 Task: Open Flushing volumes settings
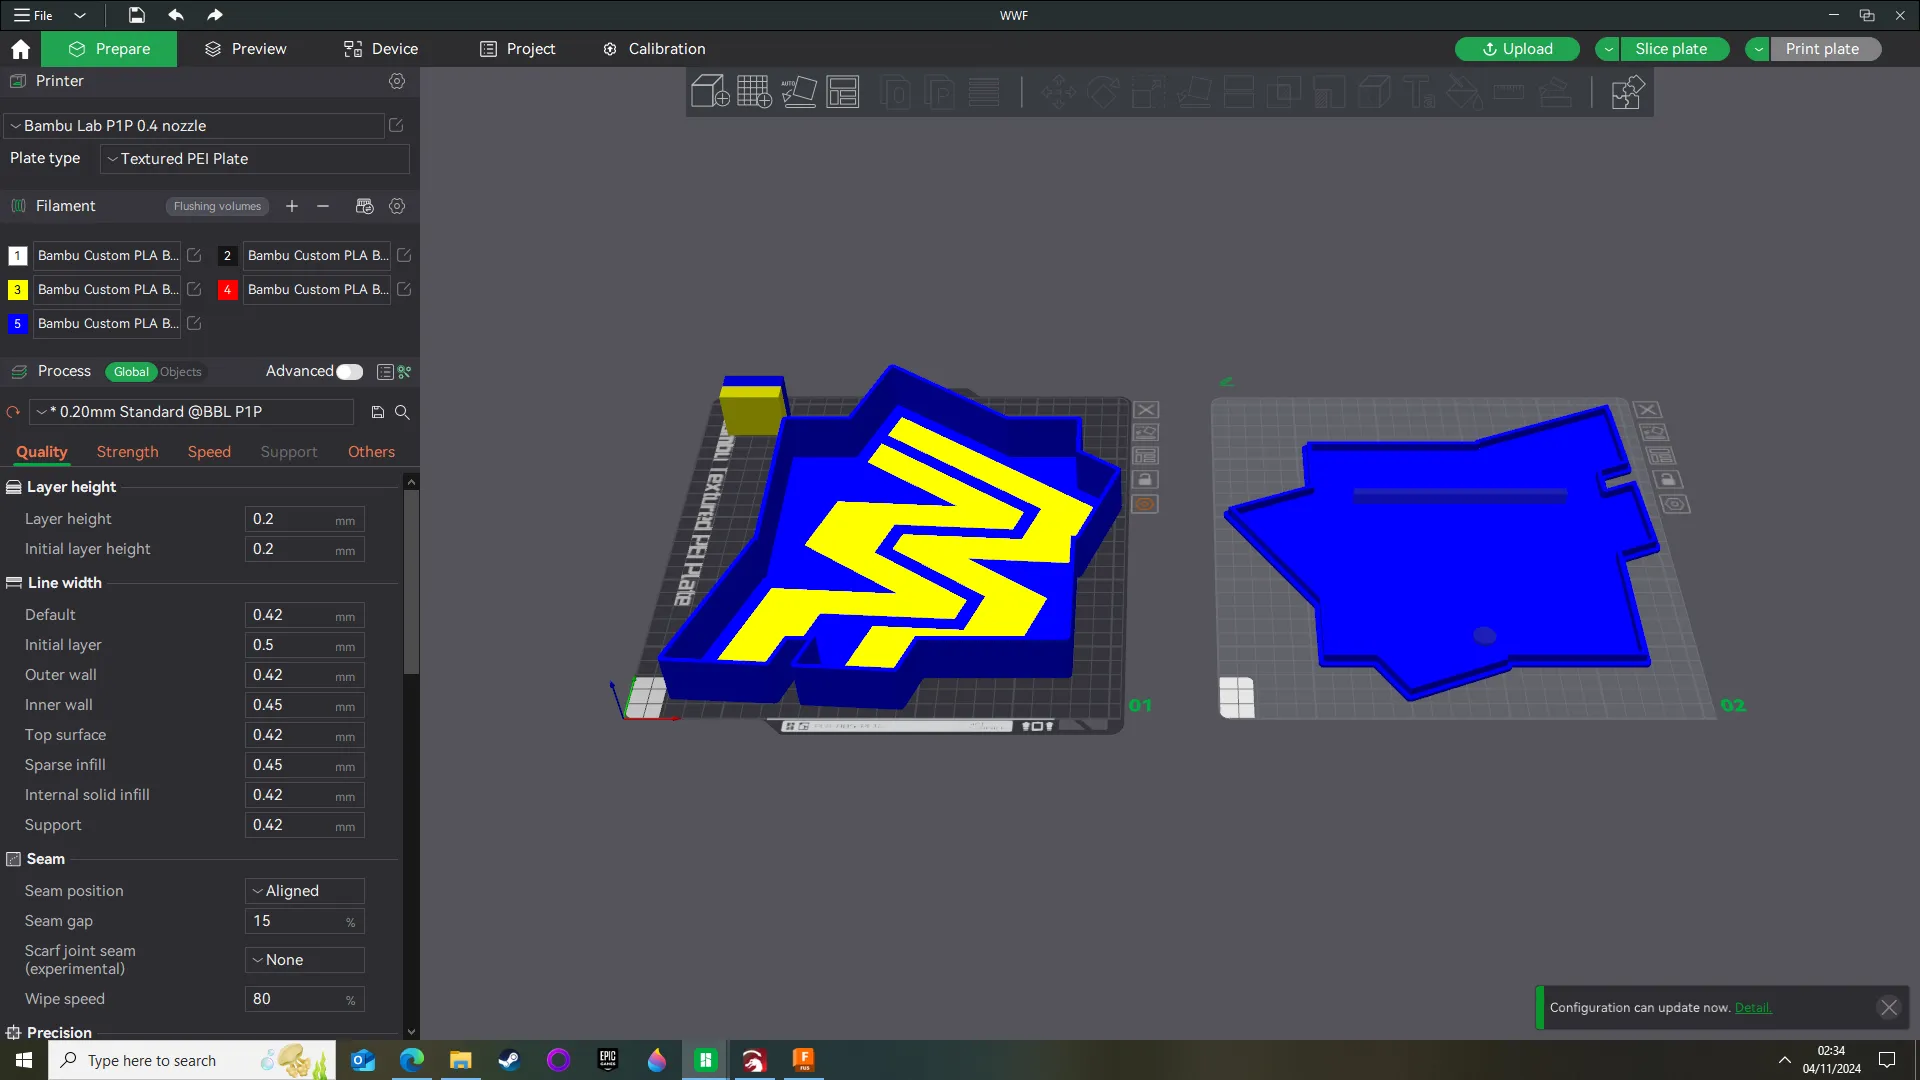pyautogui.click(x=217, y=206)
